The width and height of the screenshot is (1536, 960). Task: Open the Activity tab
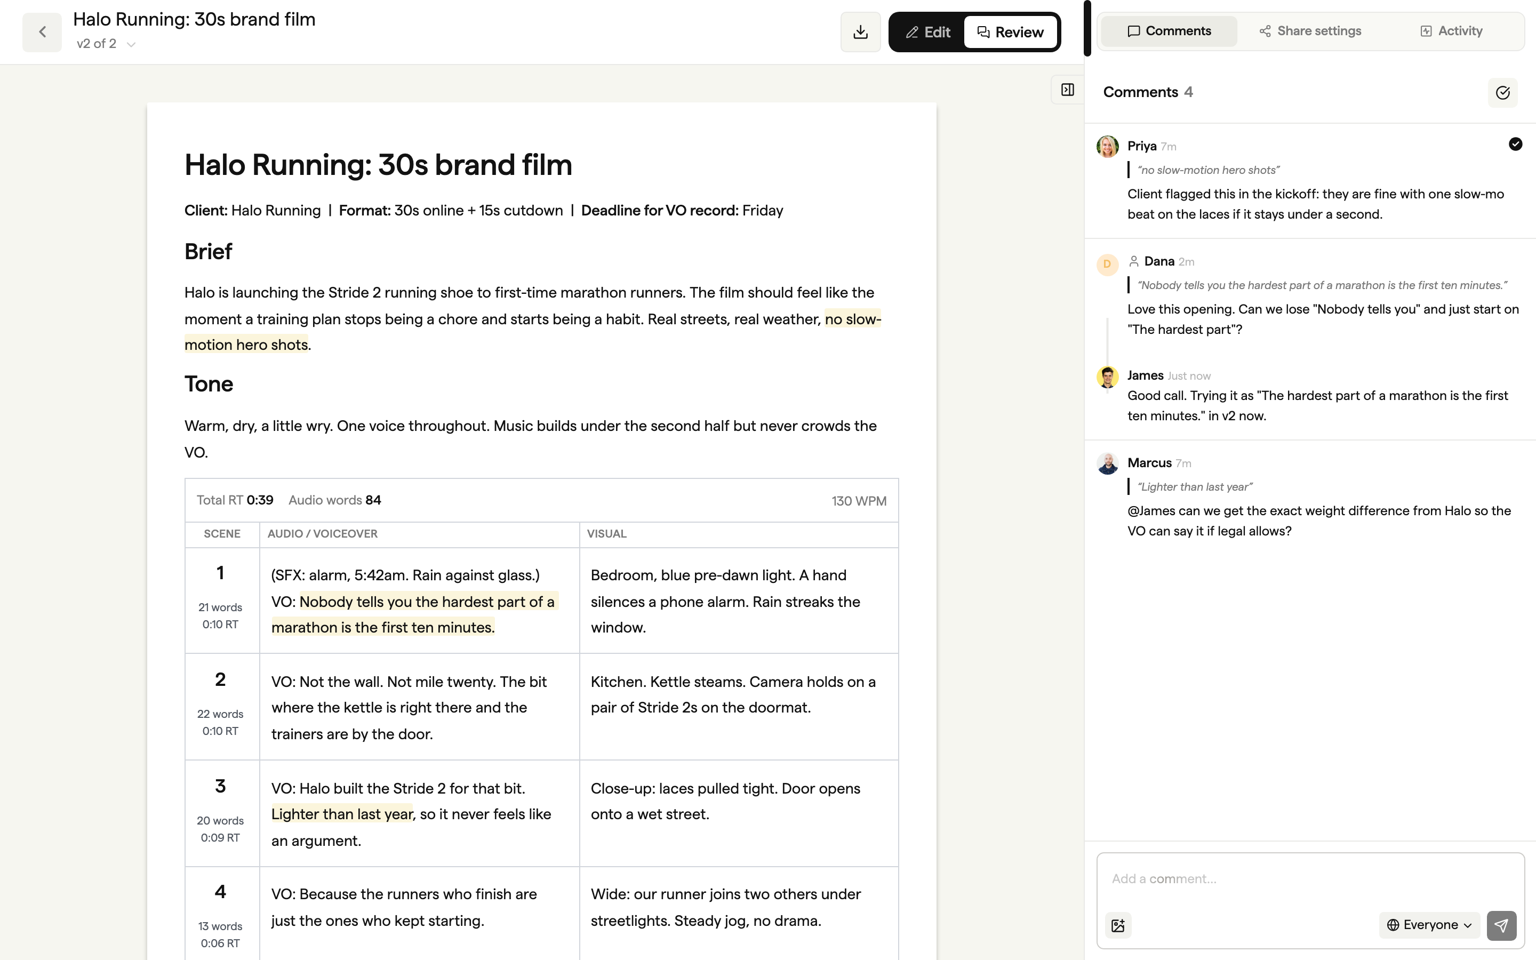pyautogui.click(x=1451, y=31)
